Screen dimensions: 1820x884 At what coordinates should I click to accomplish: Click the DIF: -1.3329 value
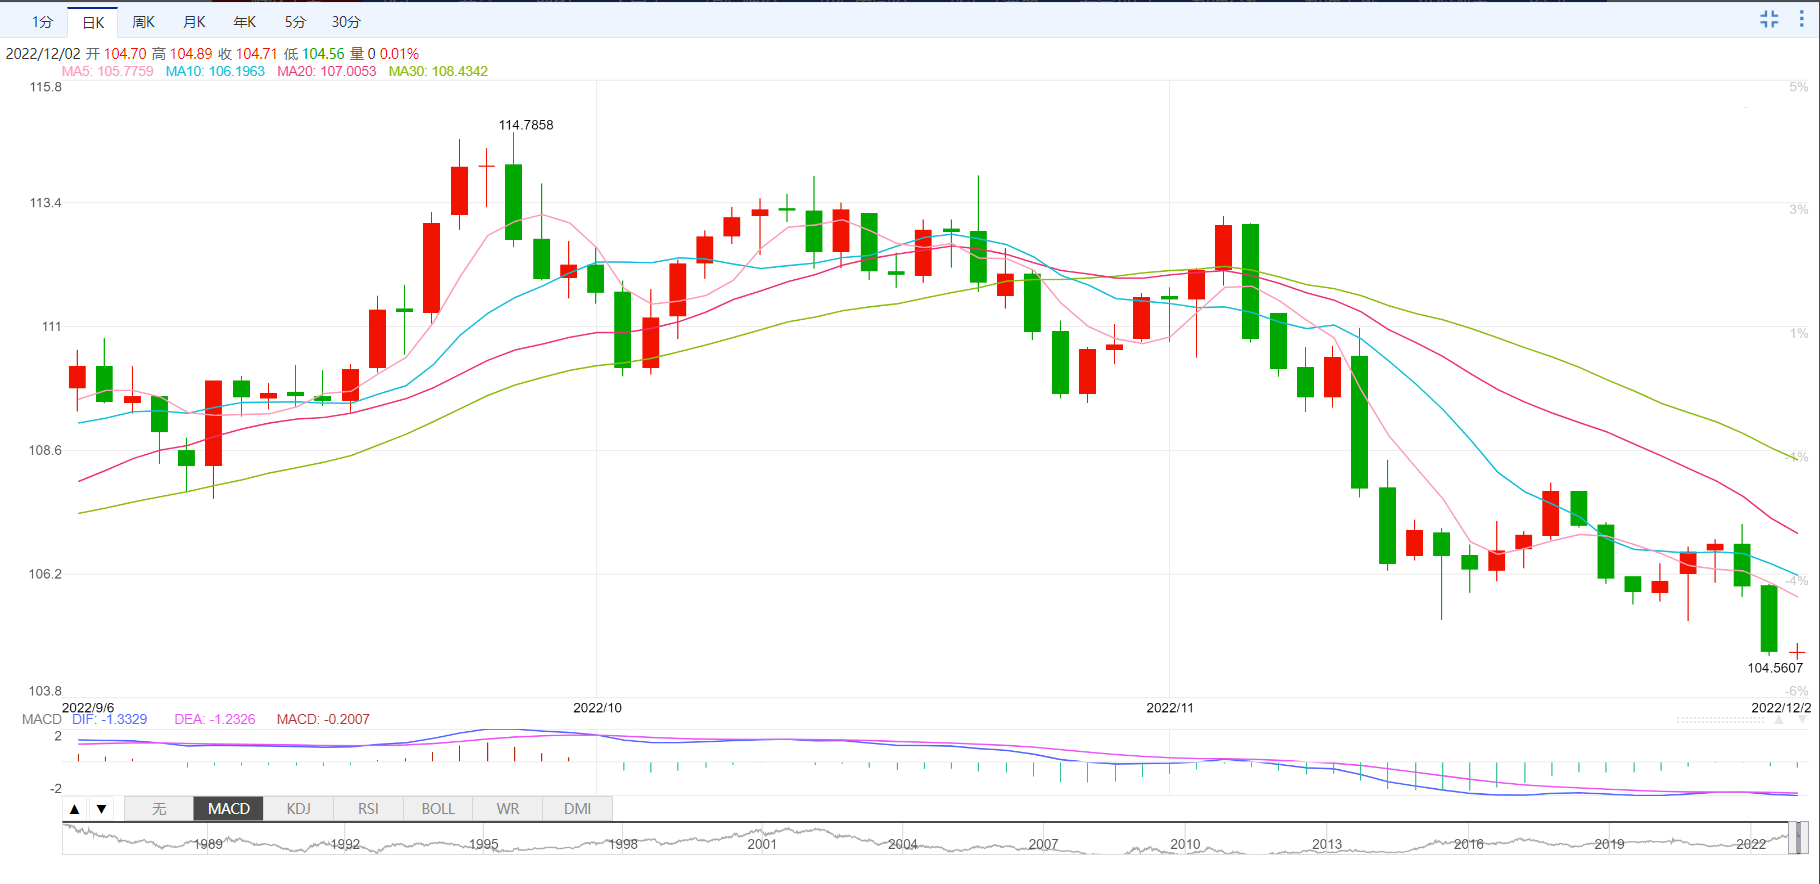tap(110, 719)
